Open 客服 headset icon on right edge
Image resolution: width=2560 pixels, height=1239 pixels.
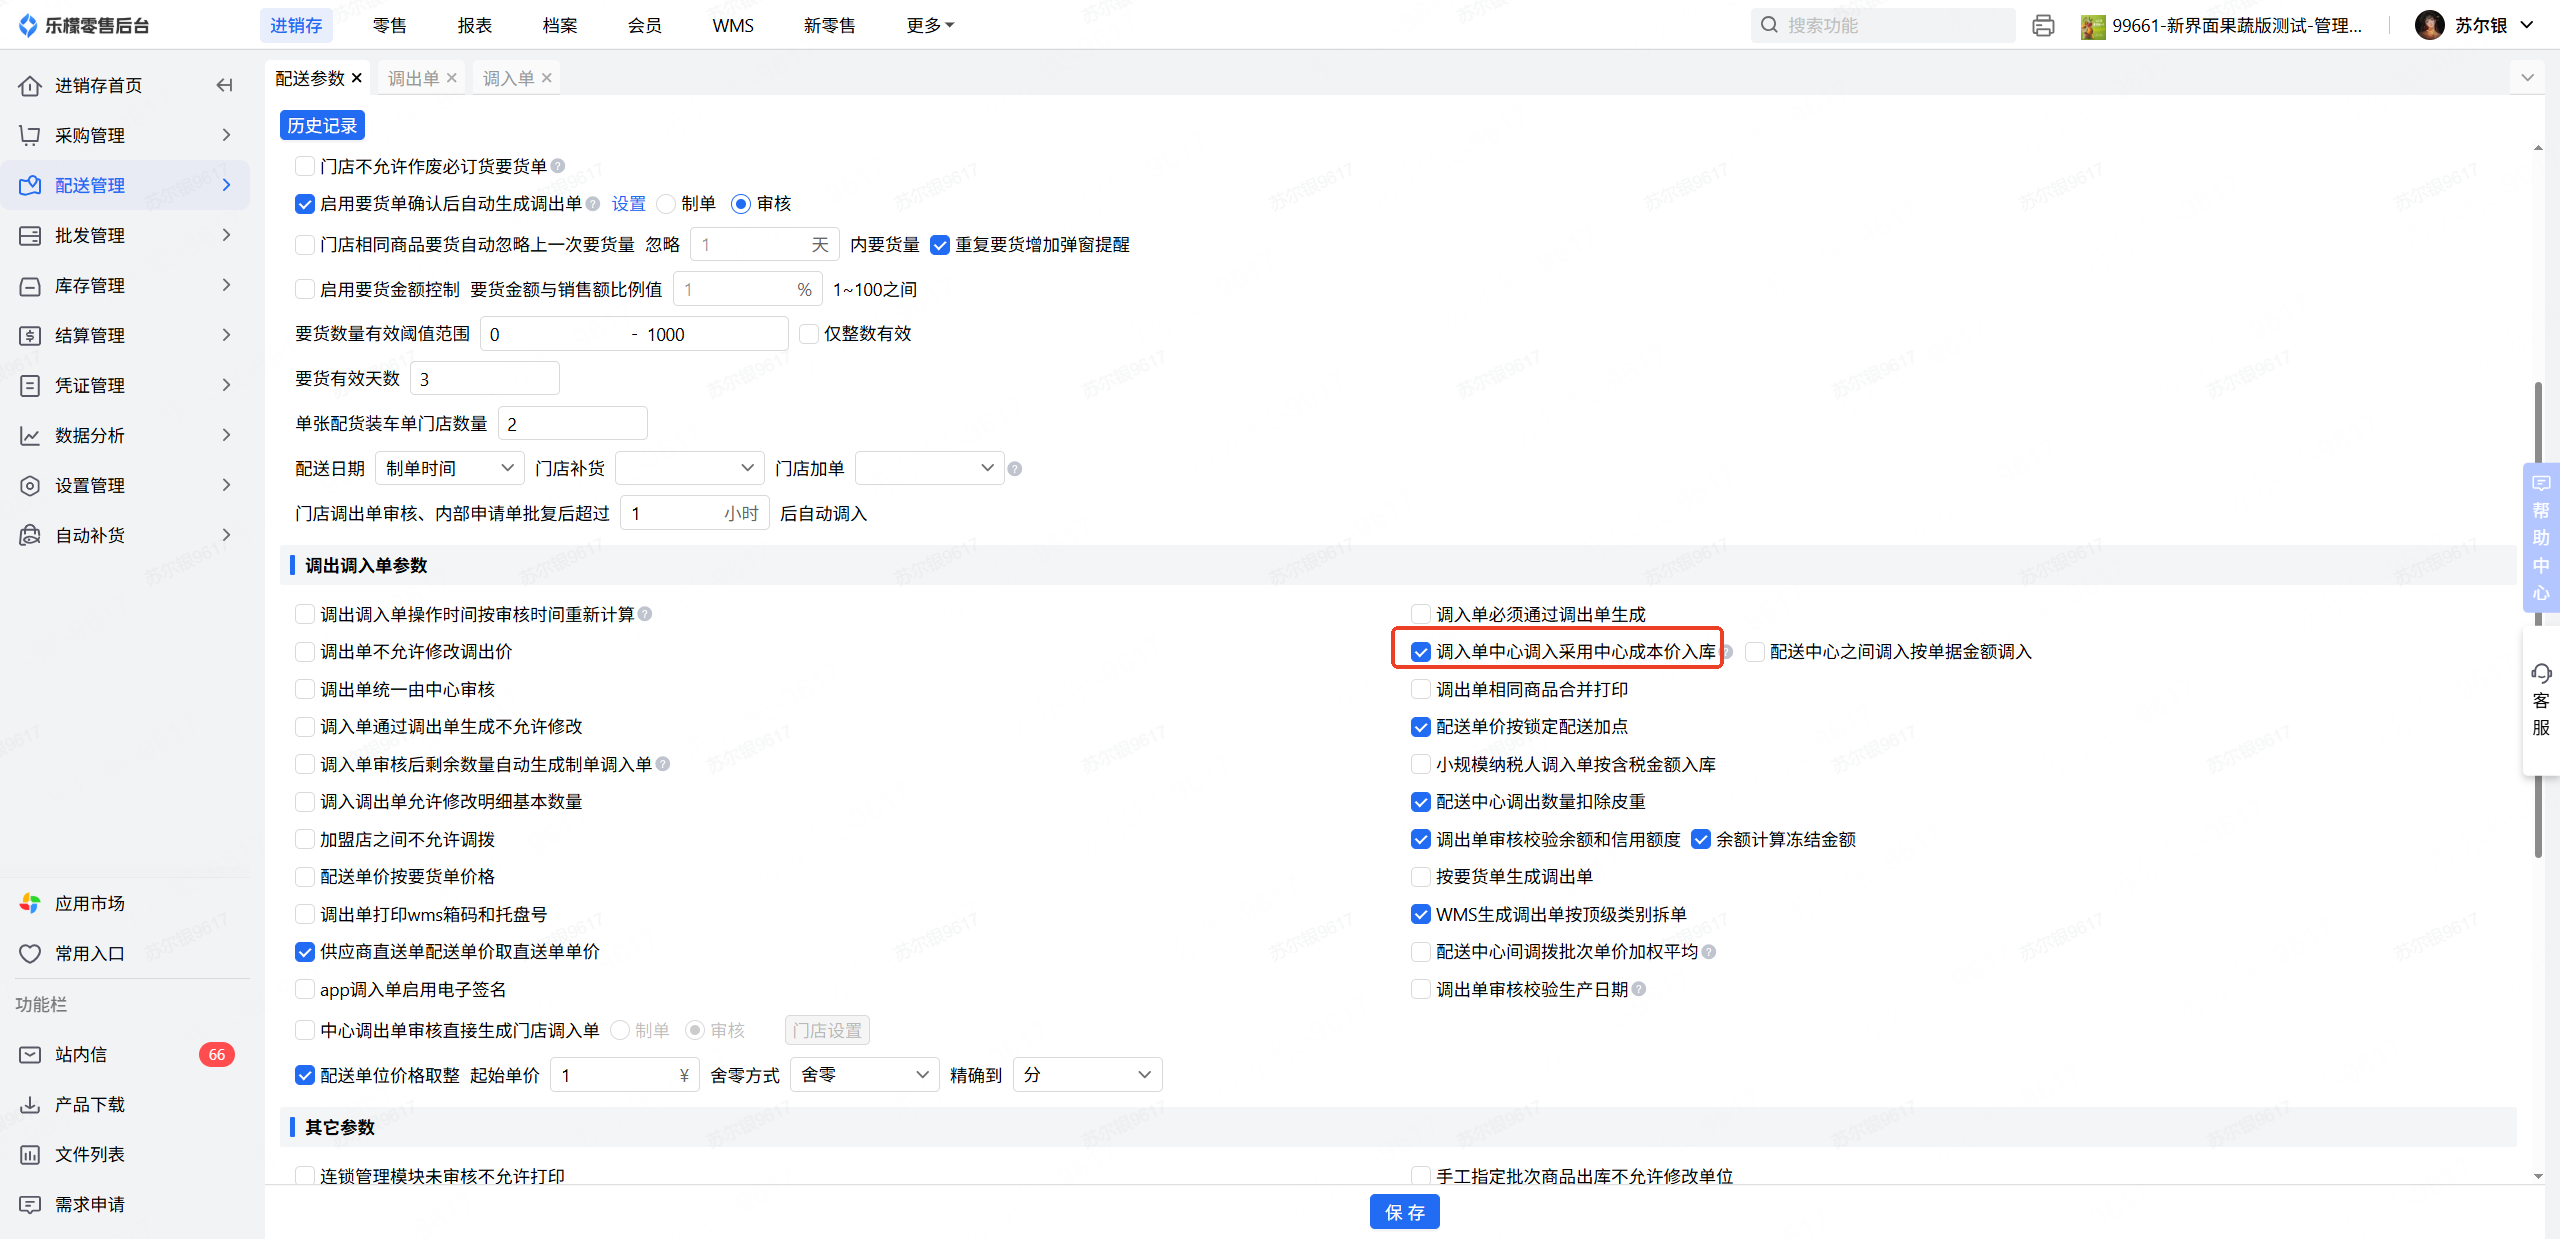[2541, 673]
